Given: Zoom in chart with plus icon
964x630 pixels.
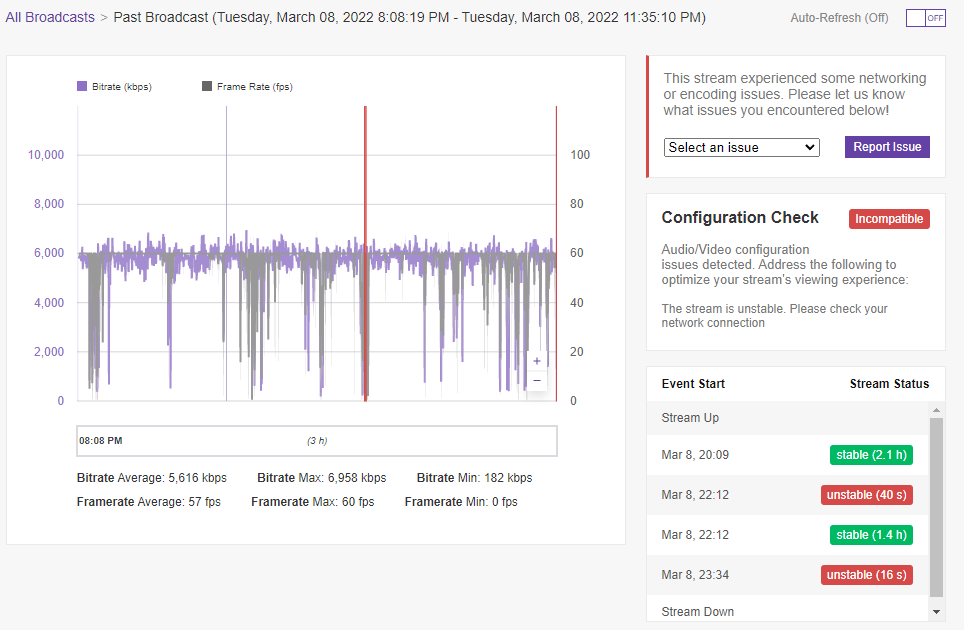Looking at the screenshot, I should click(x=537, y=361).
